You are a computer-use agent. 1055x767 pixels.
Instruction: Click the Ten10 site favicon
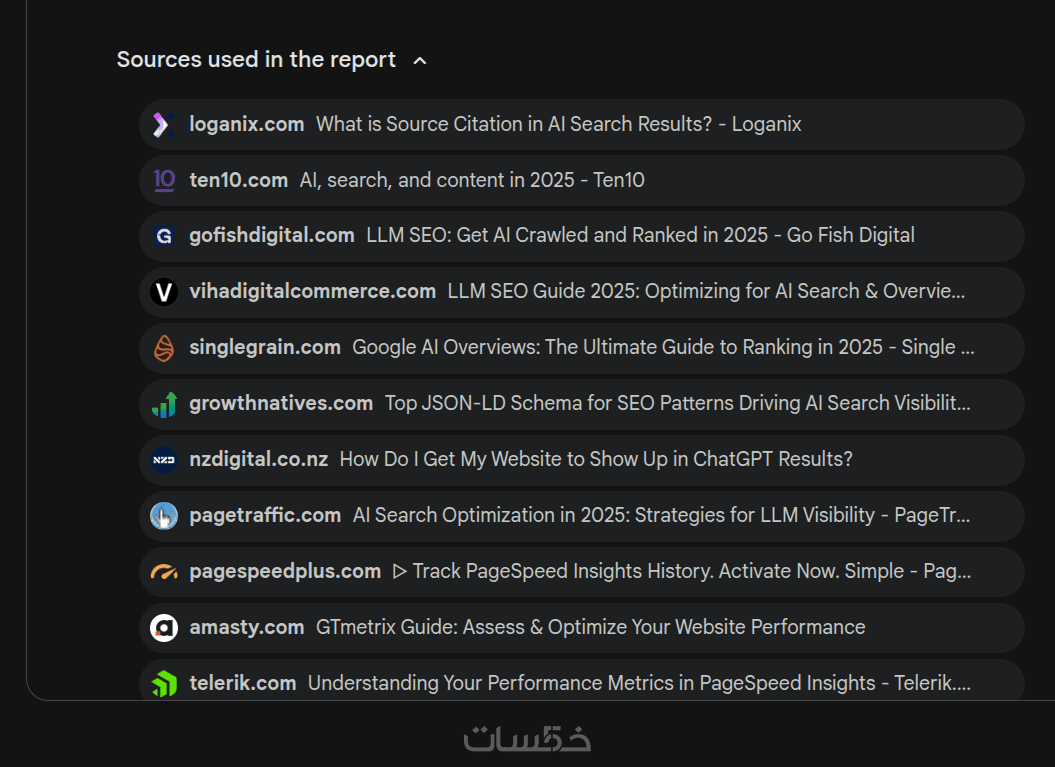coord(163,181)
